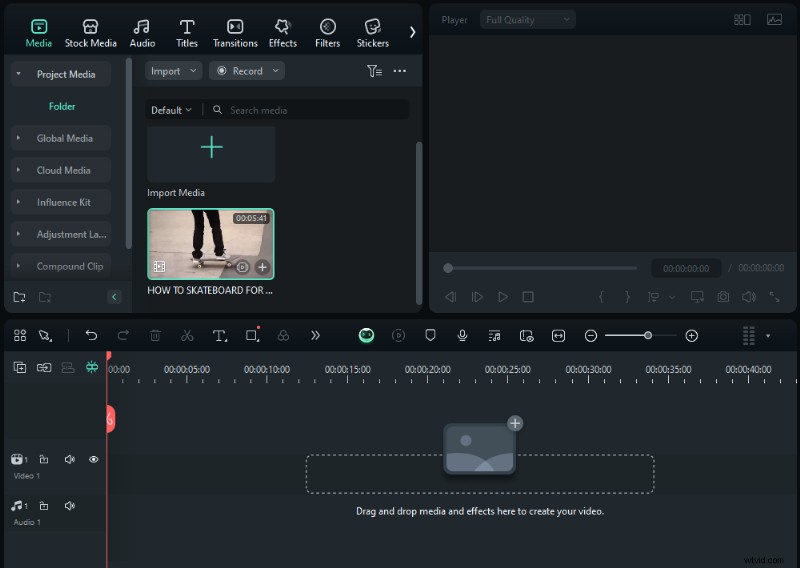This screenshot has height=568, width=800.
Task: Mute the Audio 1 track
Action: [x=69, y=506]
